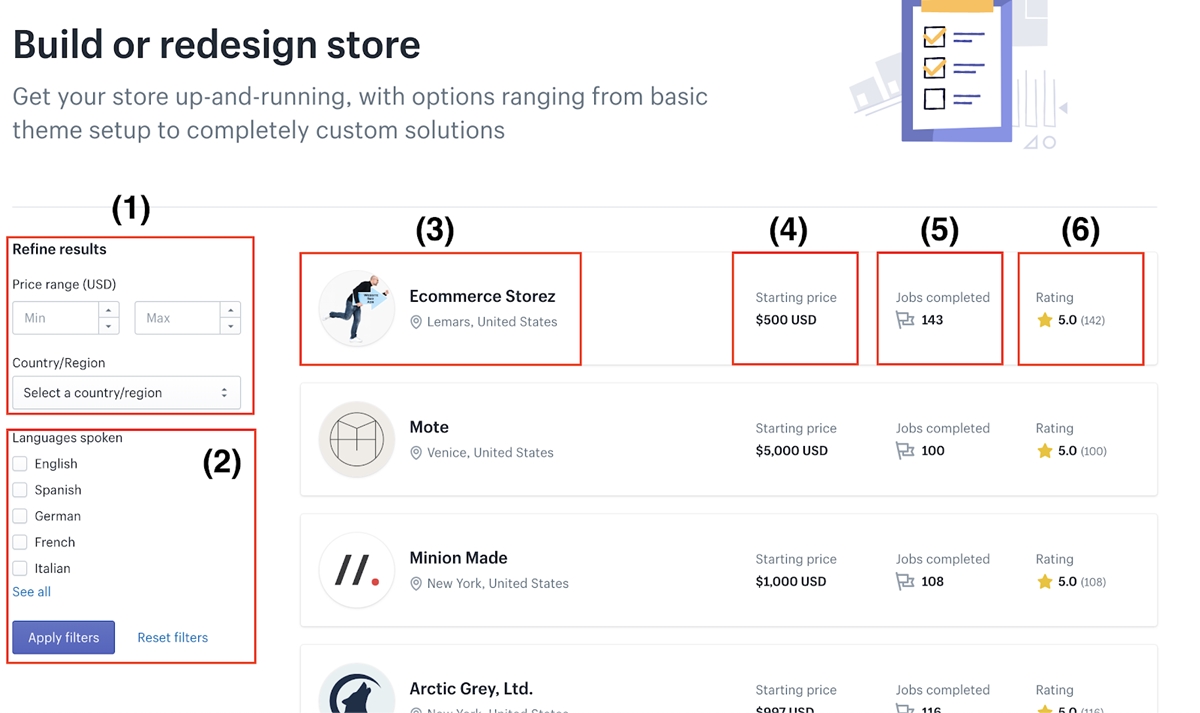
Task: Open the Mote logo thumbnail
Action: pos(357,440)
